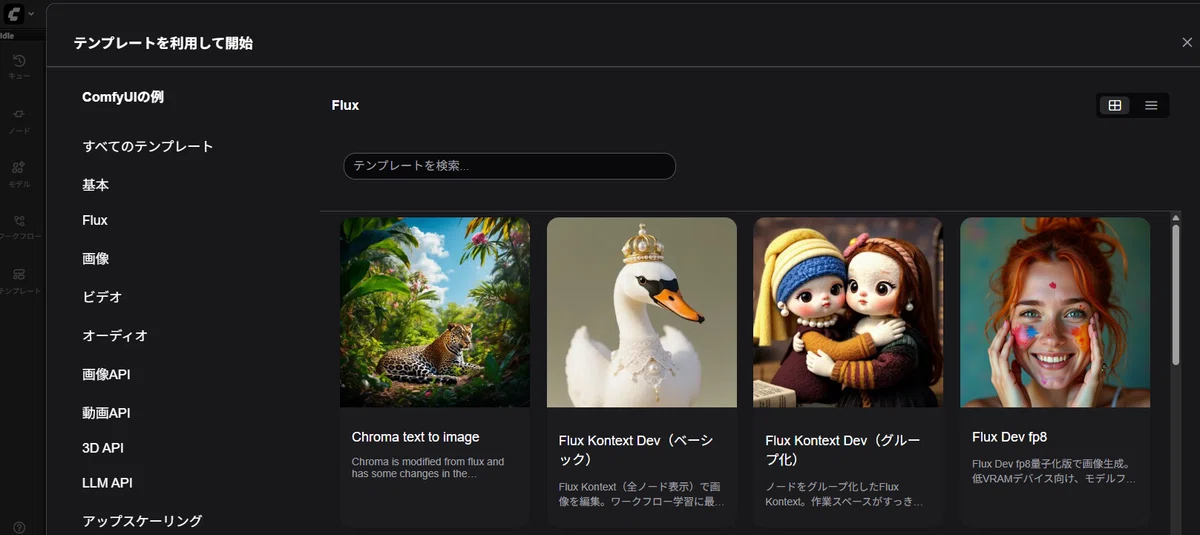Image resolution: width=1200 pixels, height=535 pixels.
Task: Select the Flux template category
Action: [95, 220]
